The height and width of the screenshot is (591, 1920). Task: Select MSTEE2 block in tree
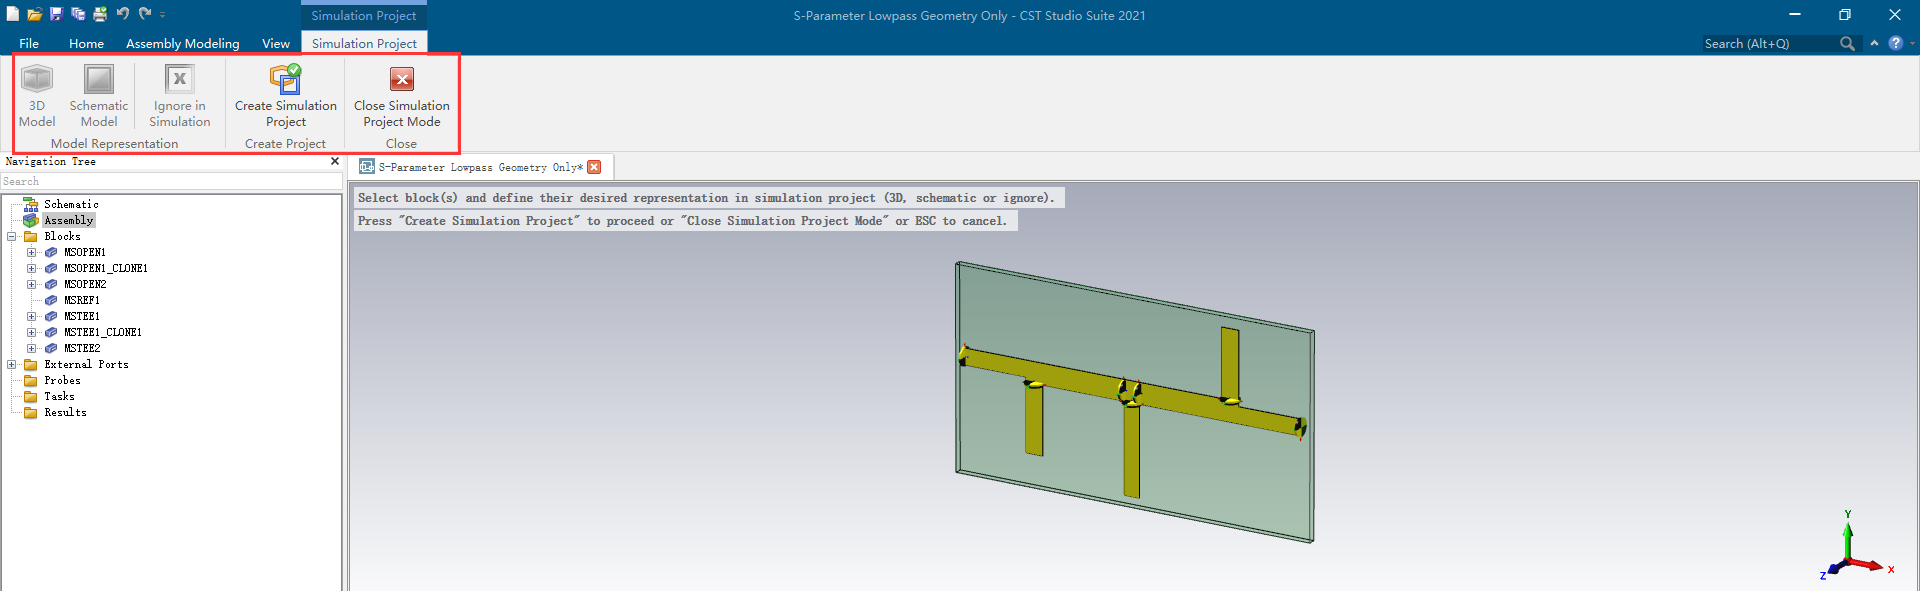coord(82,348)
